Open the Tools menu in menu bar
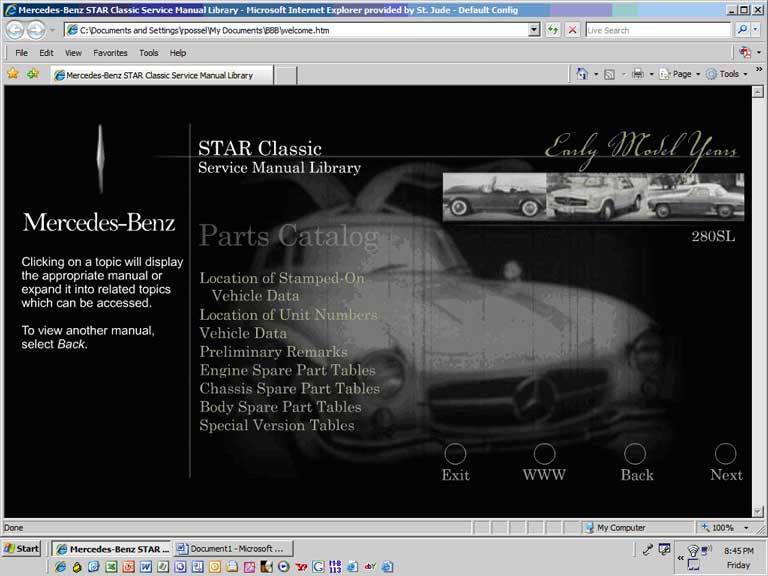This screenshot has height=576, width=768. point(148,53)
